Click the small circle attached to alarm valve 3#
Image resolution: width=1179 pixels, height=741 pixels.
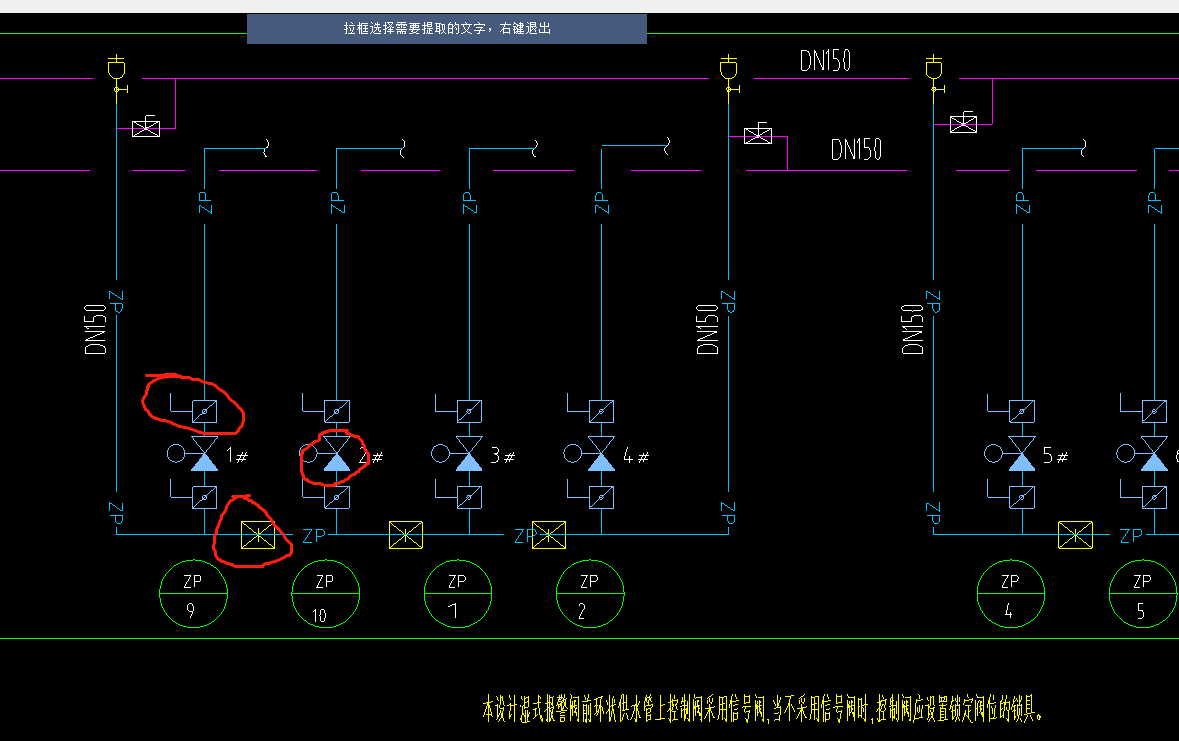tap(441, 454)
